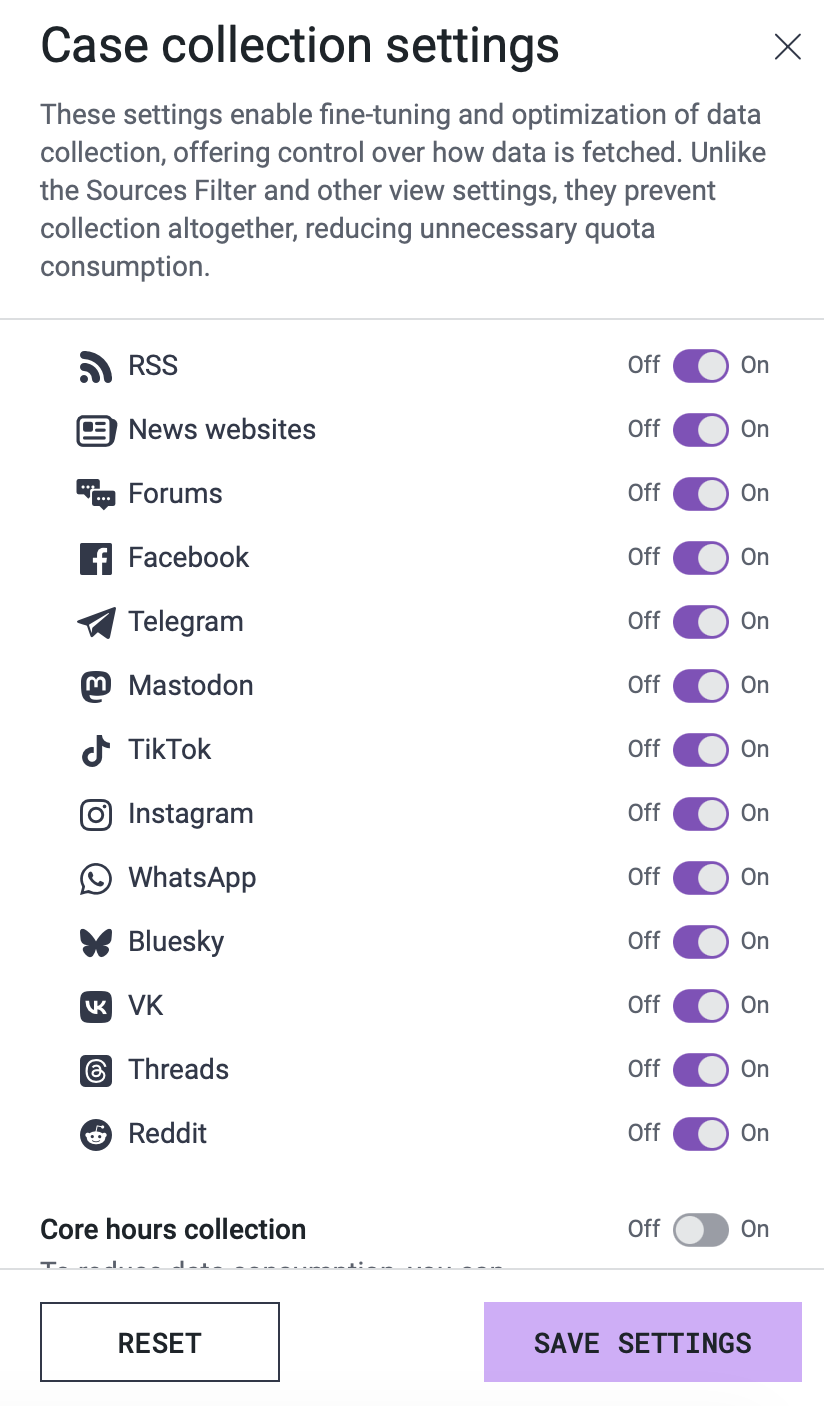The height and width of the screenshot is (1406, 824).
Task: Click the TikTok logo icon
Action: point(96,750)
